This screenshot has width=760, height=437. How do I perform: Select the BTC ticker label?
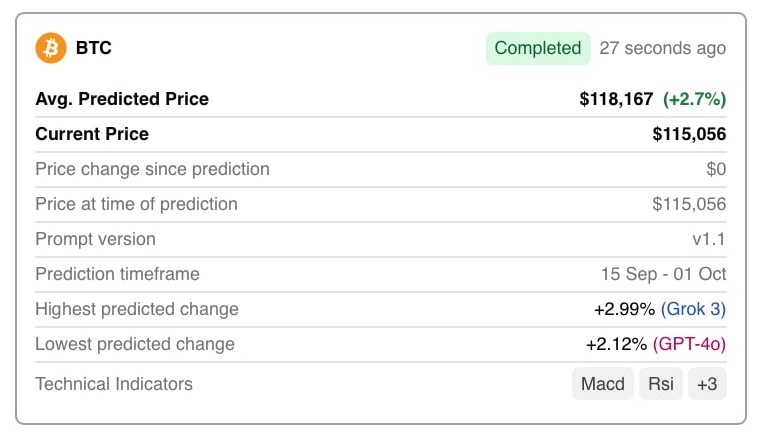point(94,48)
